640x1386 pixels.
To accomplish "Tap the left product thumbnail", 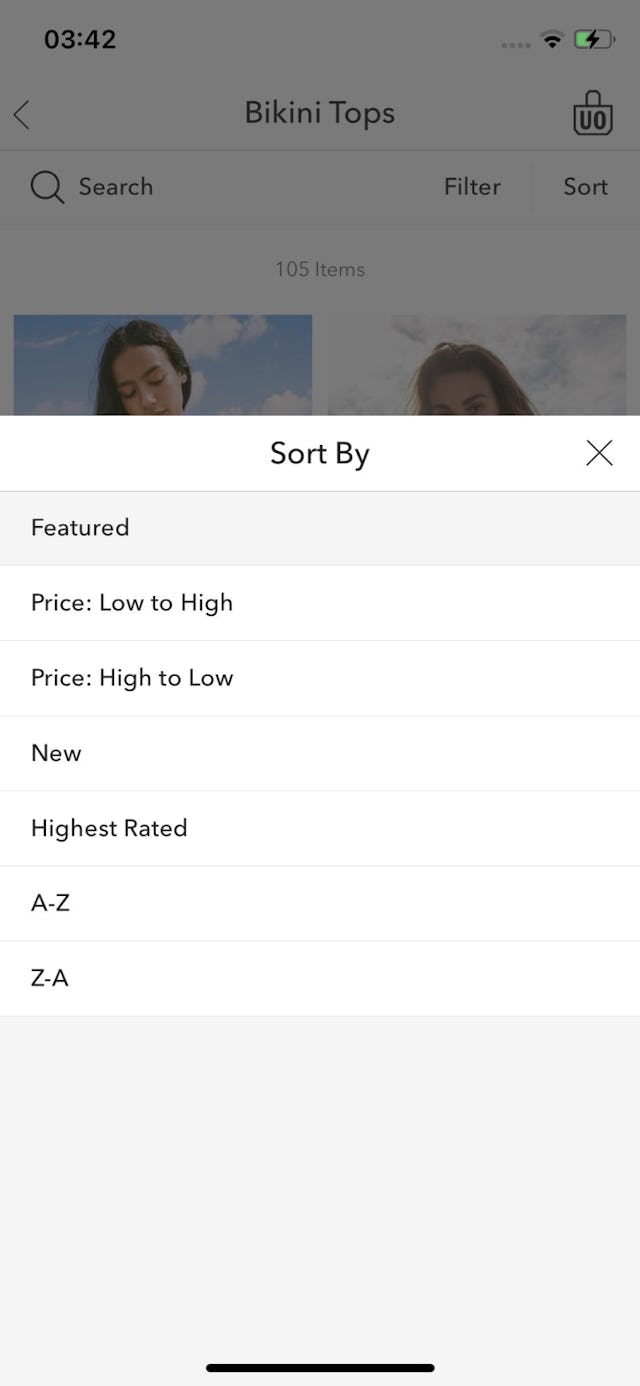I will [x=162, y=370].
